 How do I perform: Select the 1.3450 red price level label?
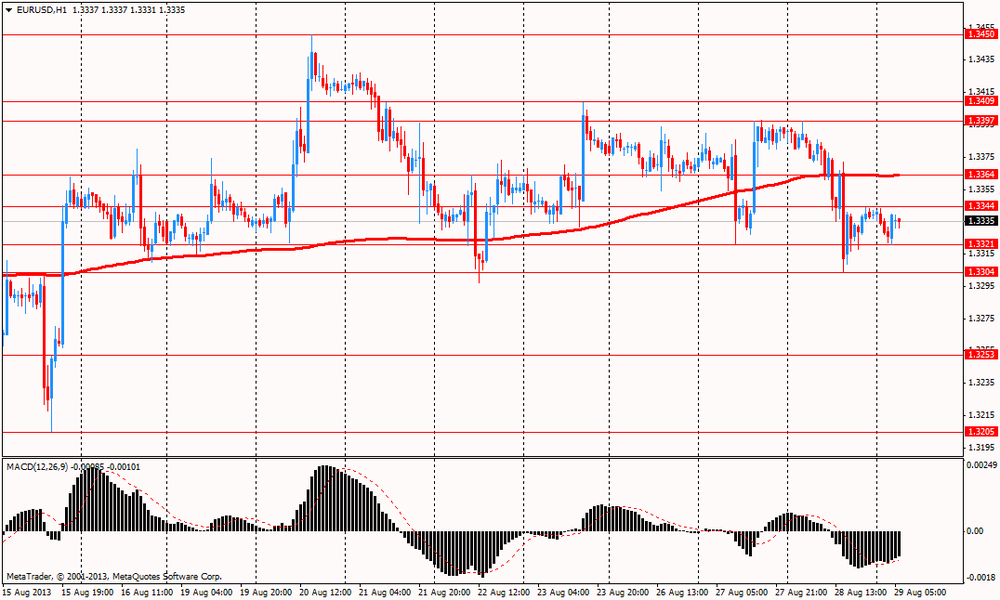click(982, 34)
